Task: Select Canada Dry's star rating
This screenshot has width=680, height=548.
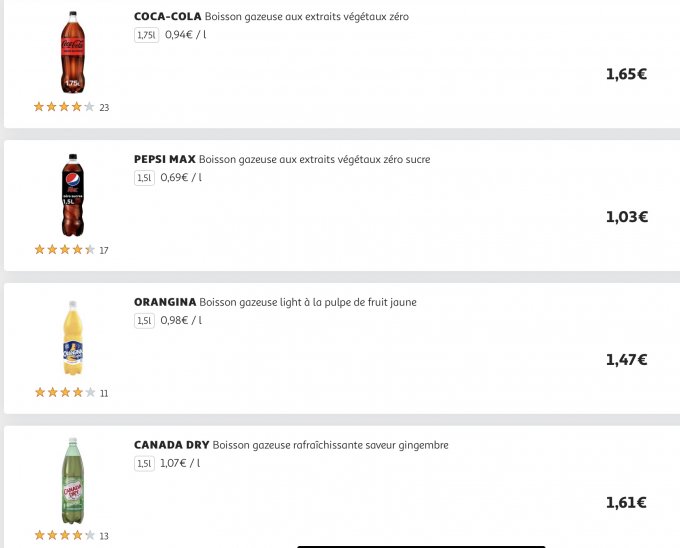Action: 64,536
